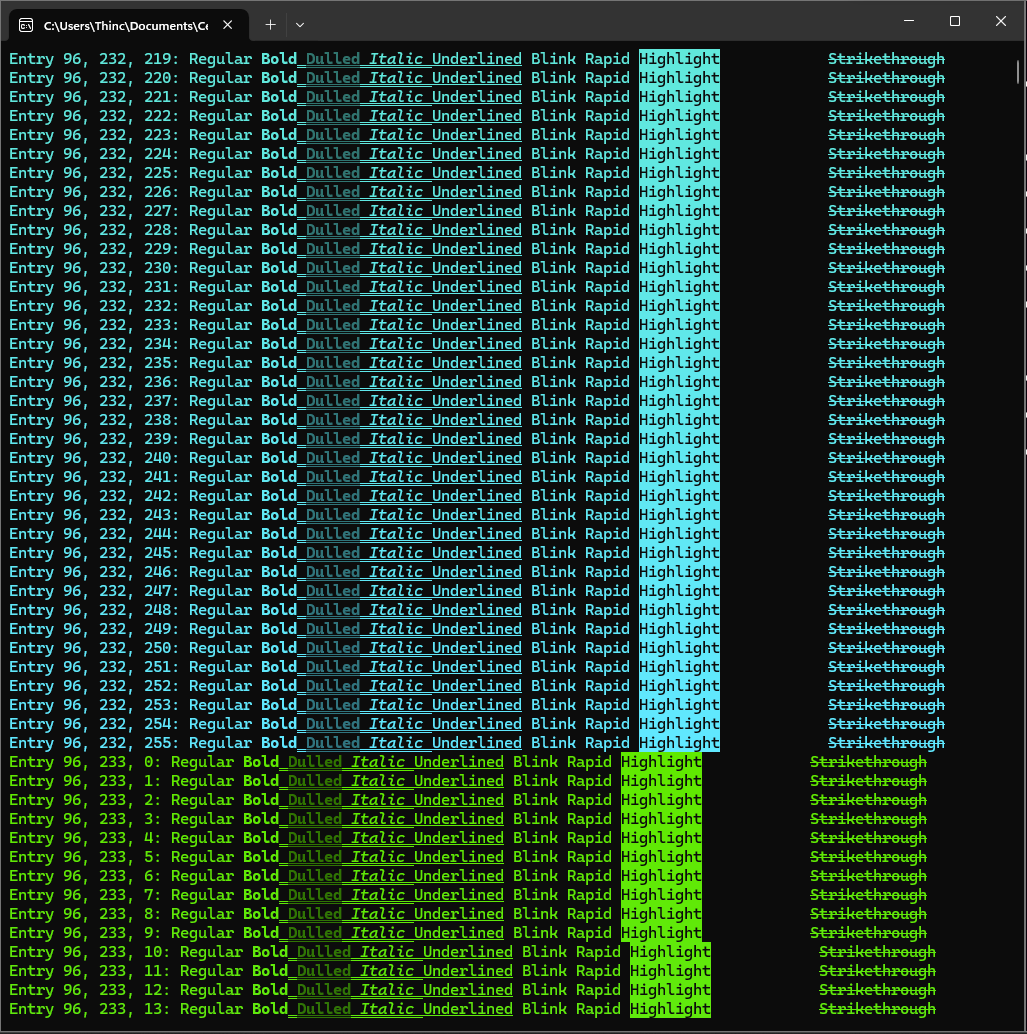The width and height of the screenshot is (1027, 1034).
Task: Click the vertical scrollbar thumb at top right
Action: pos(1019,70)
